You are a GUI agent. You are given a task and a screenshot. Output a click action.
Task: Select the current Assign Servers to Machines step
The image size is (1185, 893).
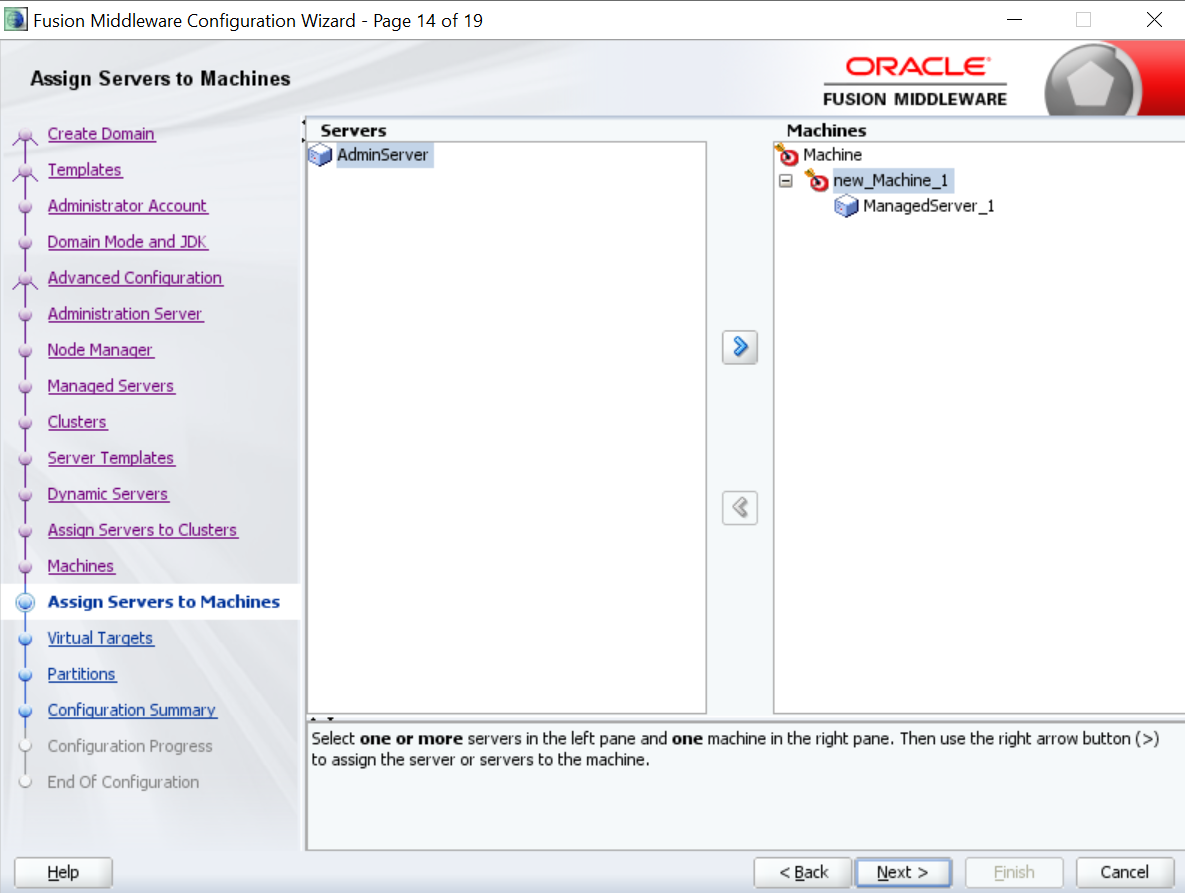(x=163, y=602)
